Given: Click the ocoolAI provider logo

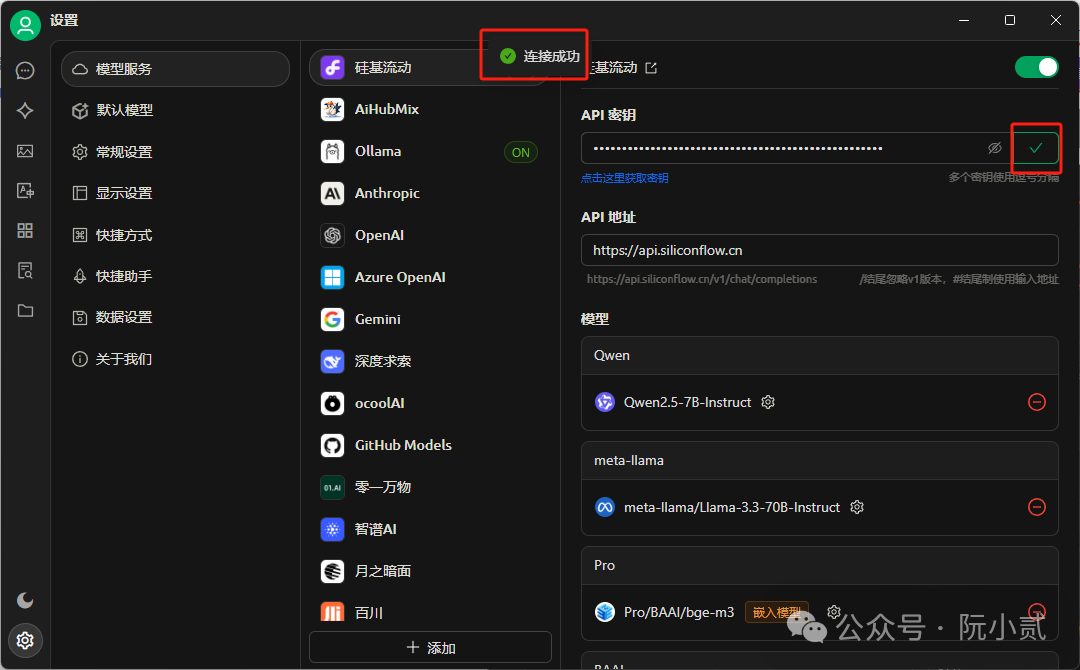Looking at the screenshot, I should pyautogui.click(x=333, y=404).
